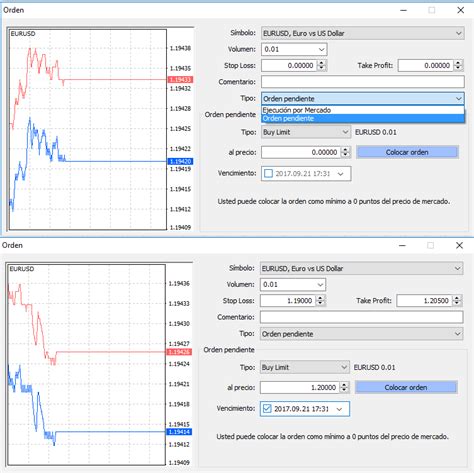Viewport: 474px width, 473px height.
Task: Close the upper Orden window
Action: tap(461, 10)
